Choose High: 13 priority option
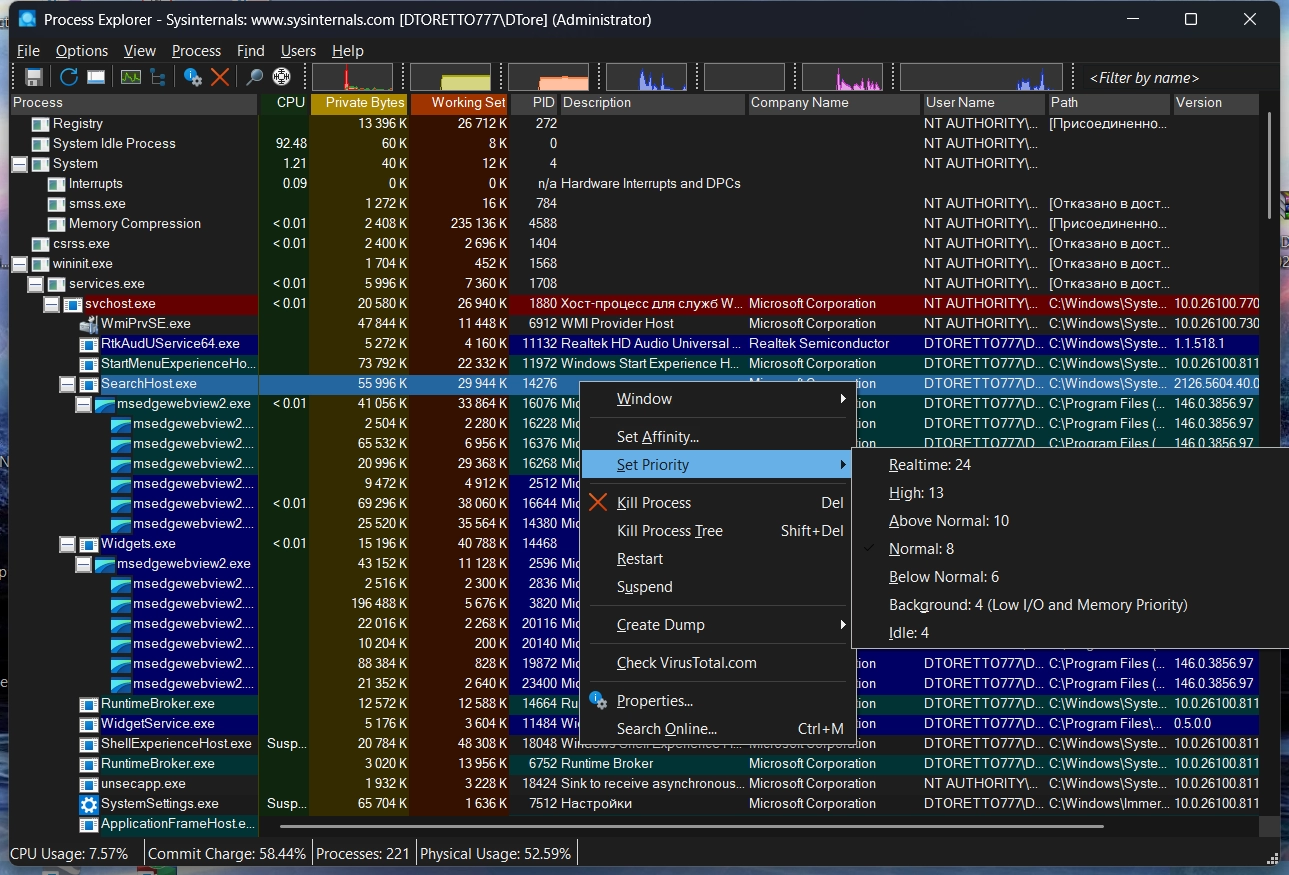Image resolution: width=1289 pixels, height=875 pixels. click(916, 493)
